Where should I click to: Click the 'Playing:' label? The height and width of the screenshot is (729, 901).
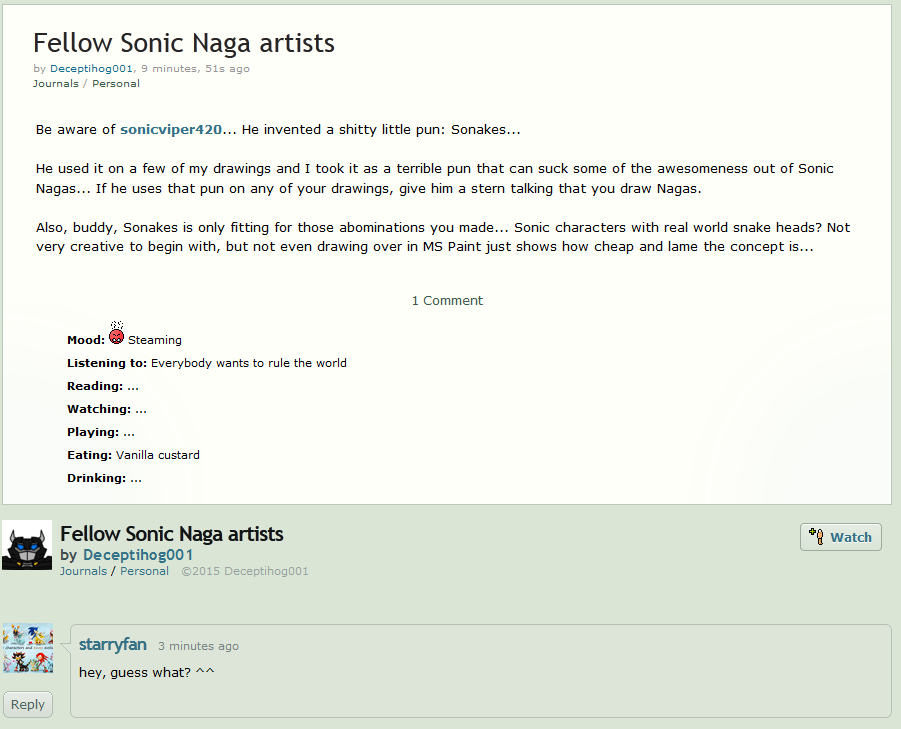[x=93, y=432]
